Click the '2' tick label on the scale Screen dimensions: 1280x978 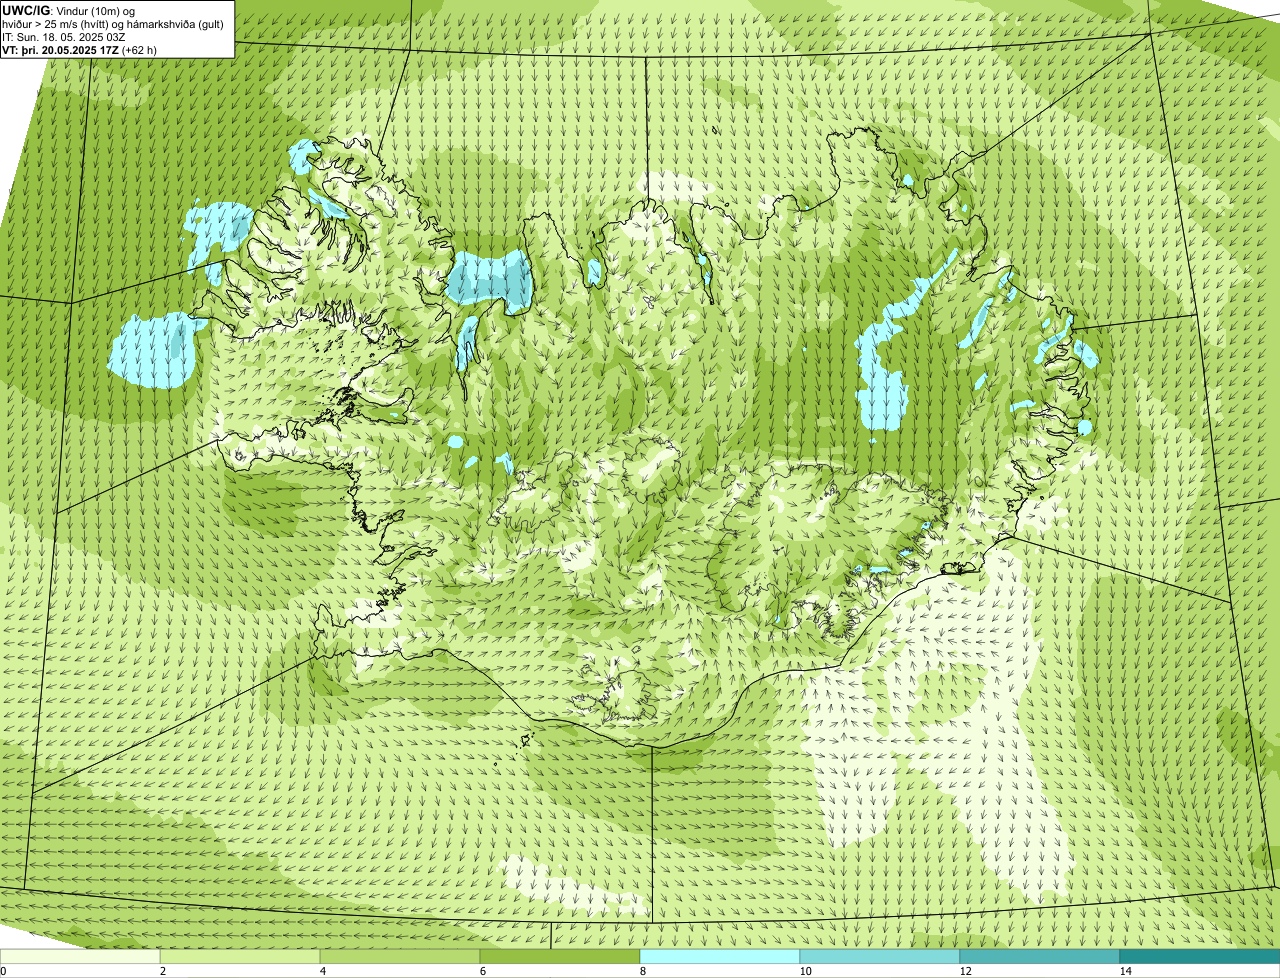(162, 971)
